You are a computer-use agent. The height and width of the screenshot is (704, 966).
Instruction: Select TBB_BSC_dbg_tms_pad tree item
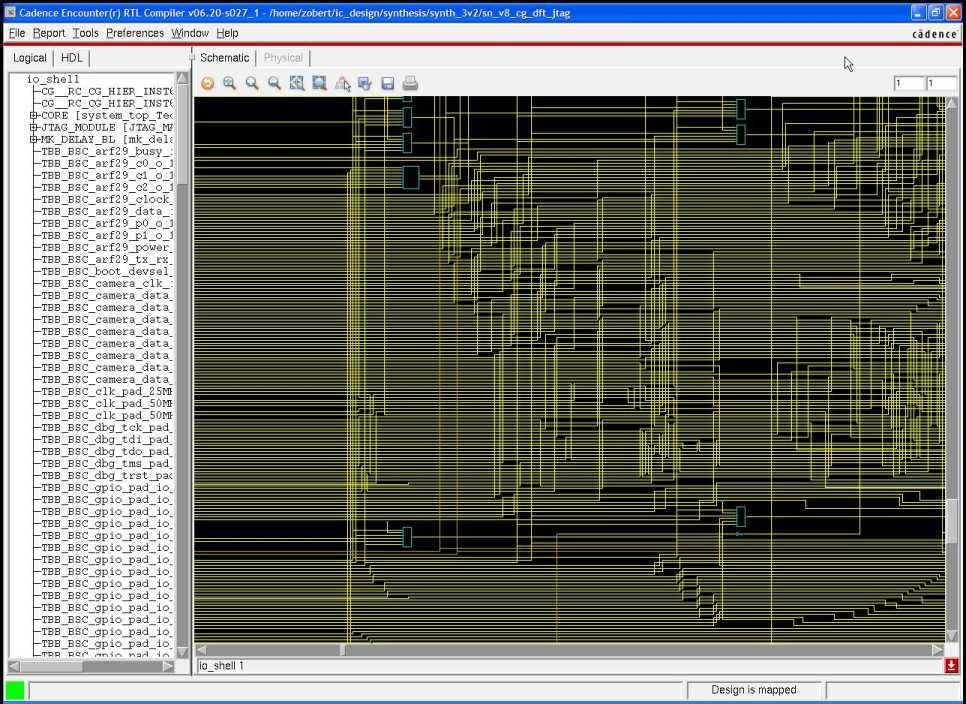tap(107, 464)
